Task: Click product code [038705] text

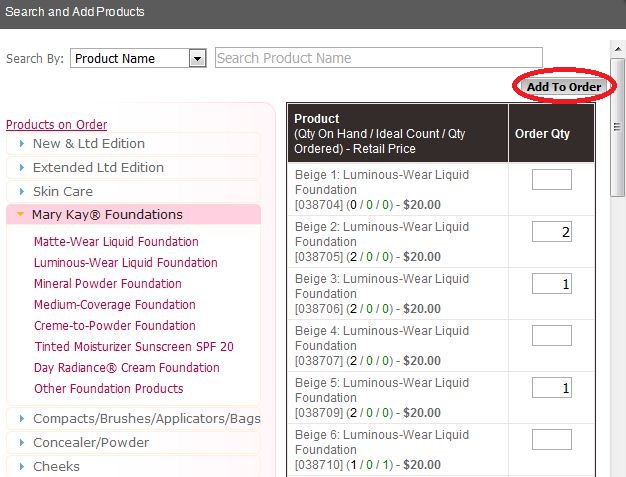Action: (x=319, y=257)
